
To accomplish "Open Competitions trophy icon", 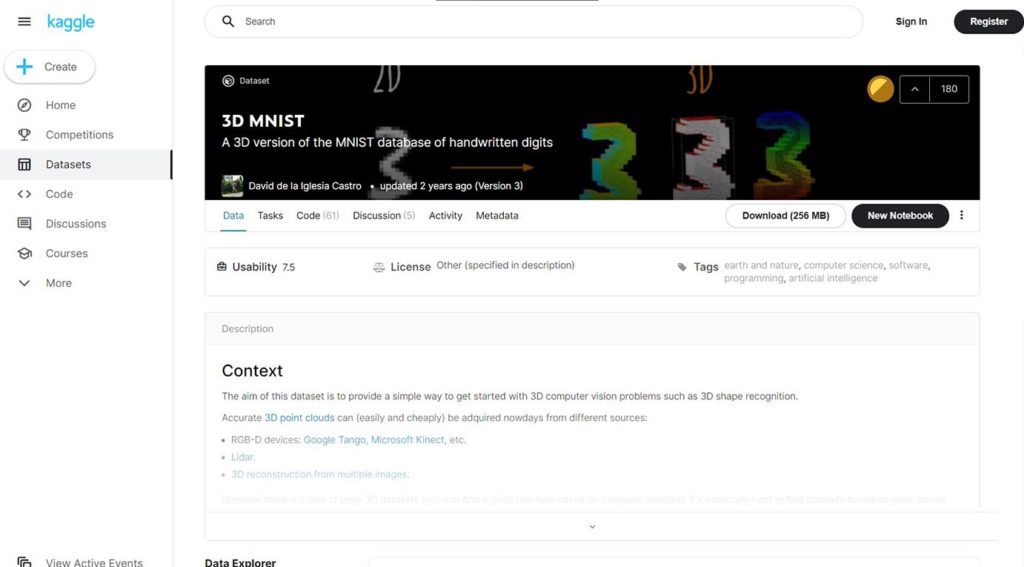I will (x=24, y=135).
